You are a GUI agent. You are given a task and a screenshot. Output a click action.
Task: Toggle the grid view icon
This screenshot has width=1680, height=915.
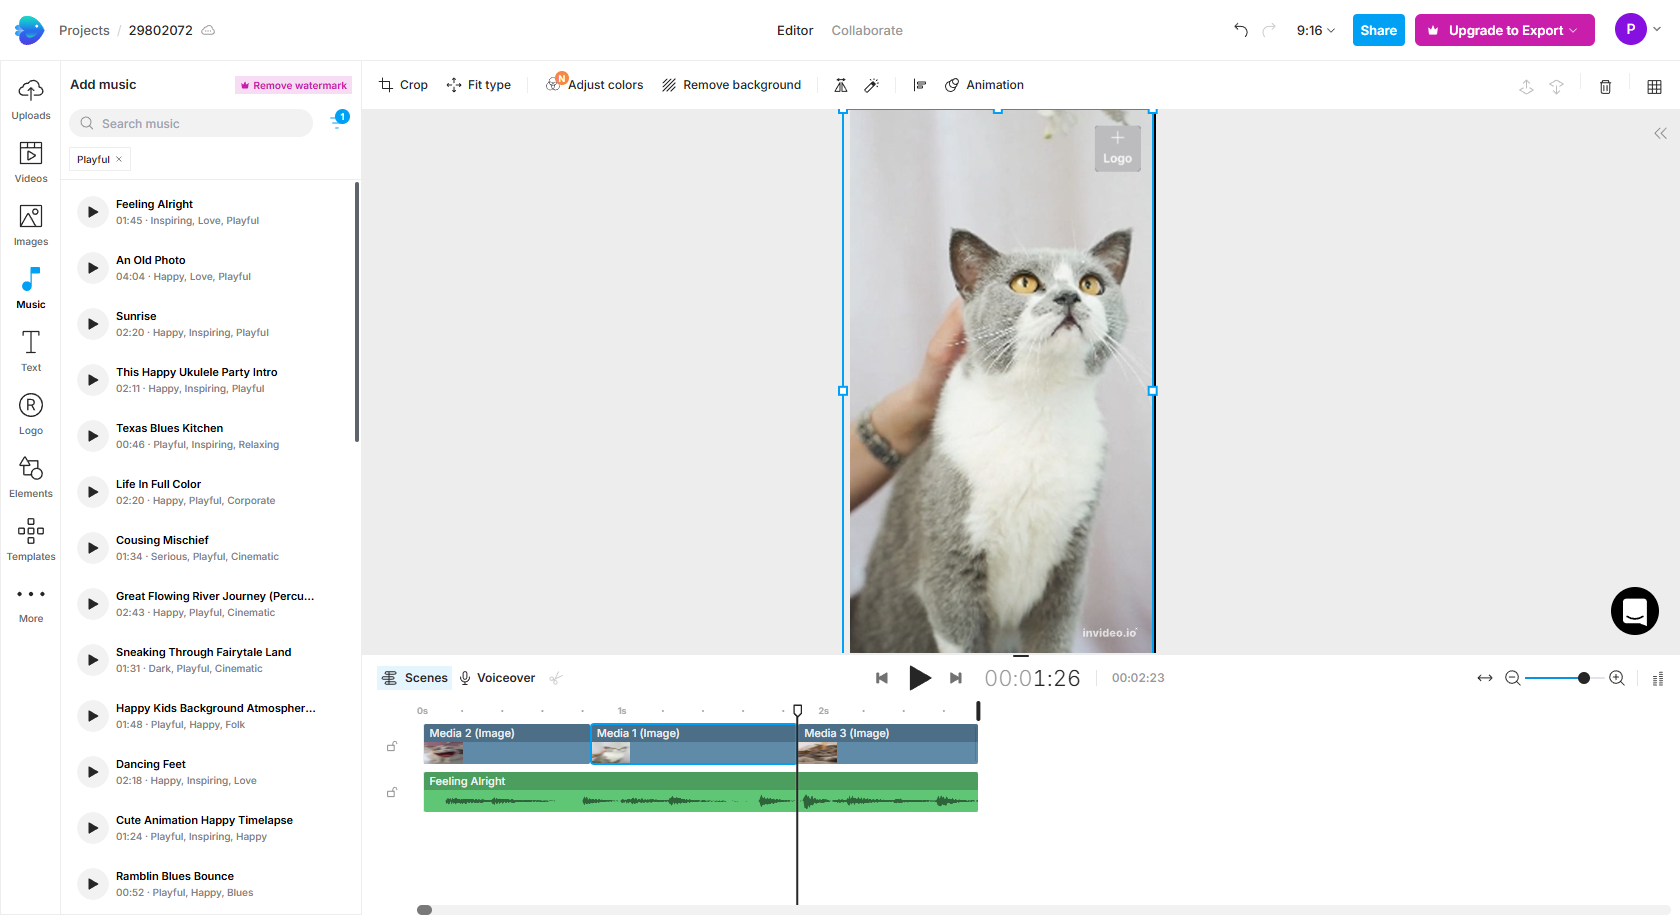1654,87
